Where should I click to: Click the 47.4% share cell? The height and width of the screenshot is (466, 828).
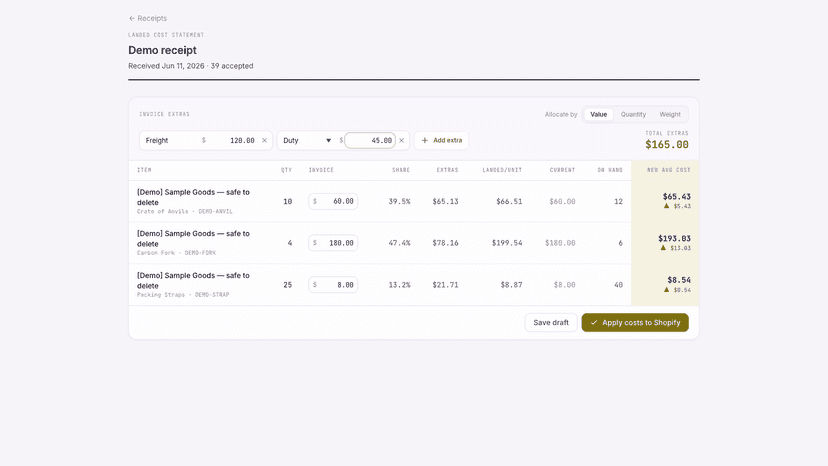tap(399, 243)
